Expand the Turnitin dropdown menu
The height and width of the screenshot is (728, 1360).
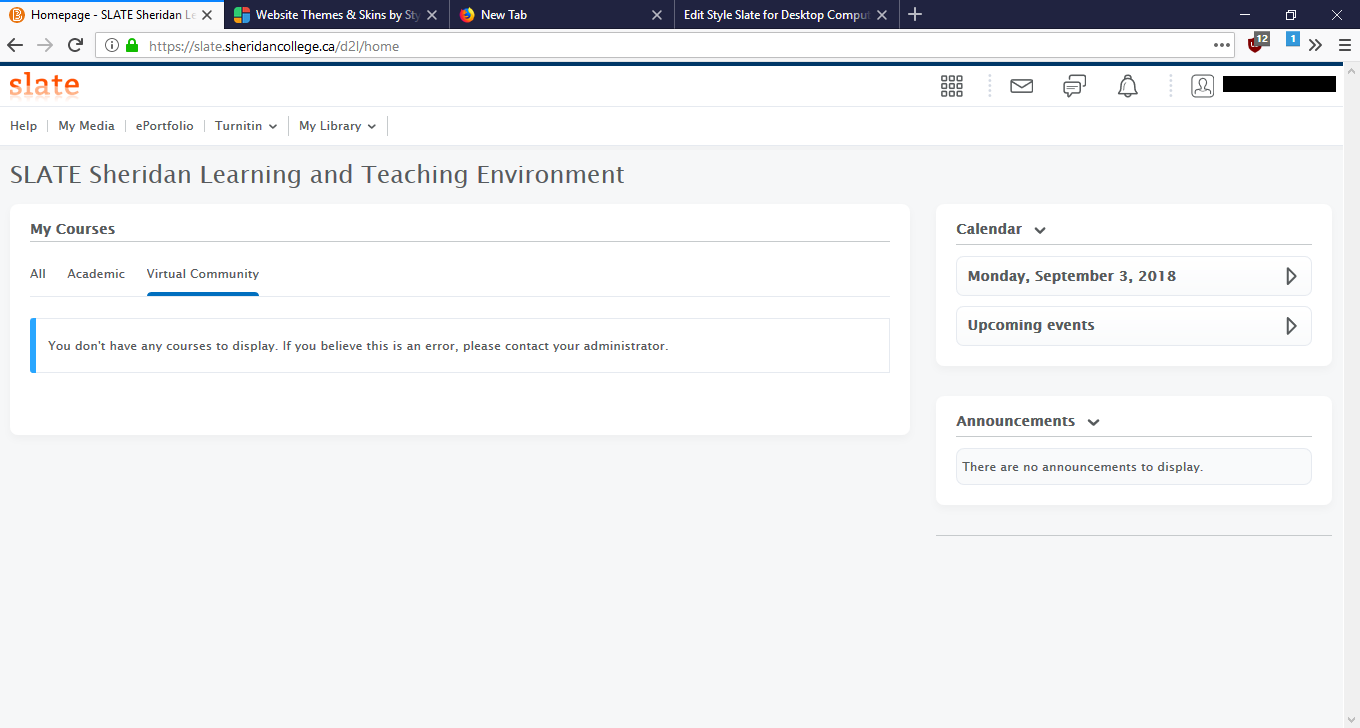(x=246, y=126)
